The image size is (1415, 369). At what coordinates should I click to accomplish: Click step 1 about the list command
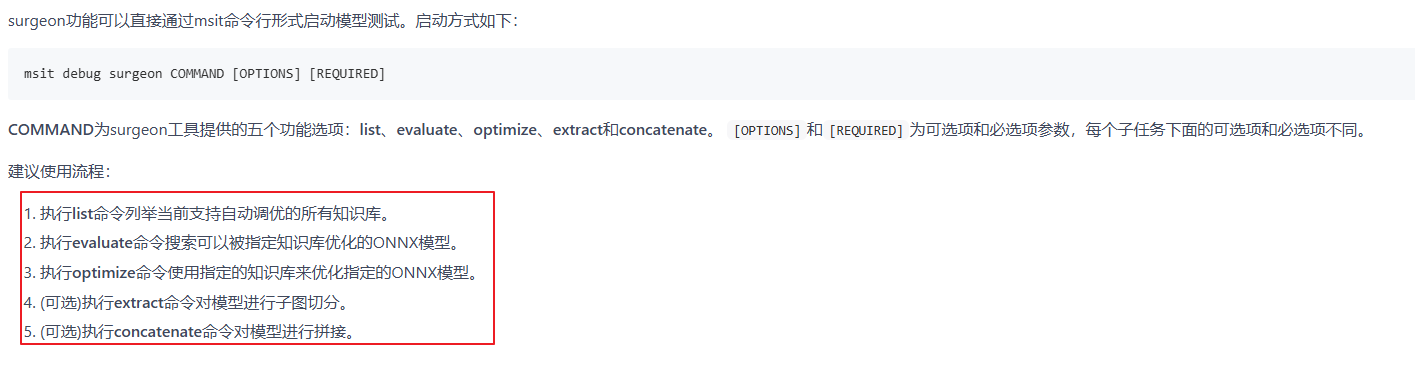coord(206,214)
